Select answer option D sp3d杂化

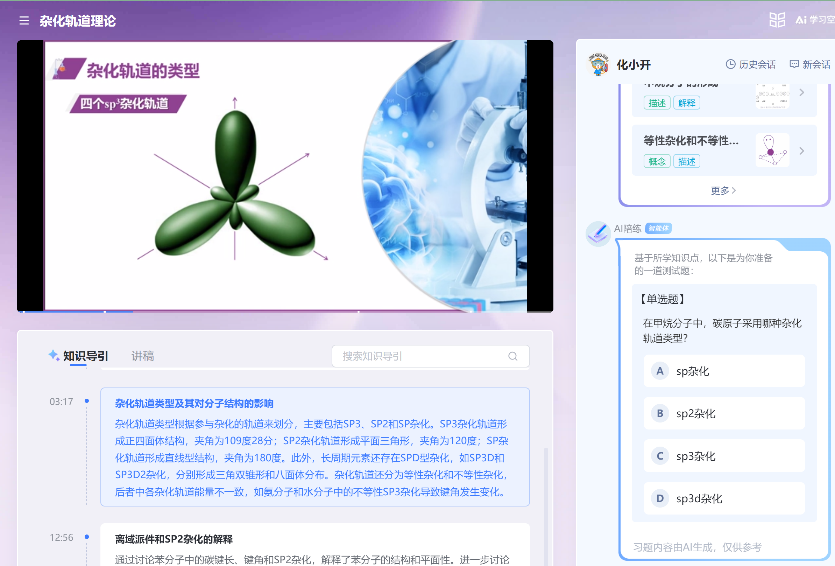724,498
